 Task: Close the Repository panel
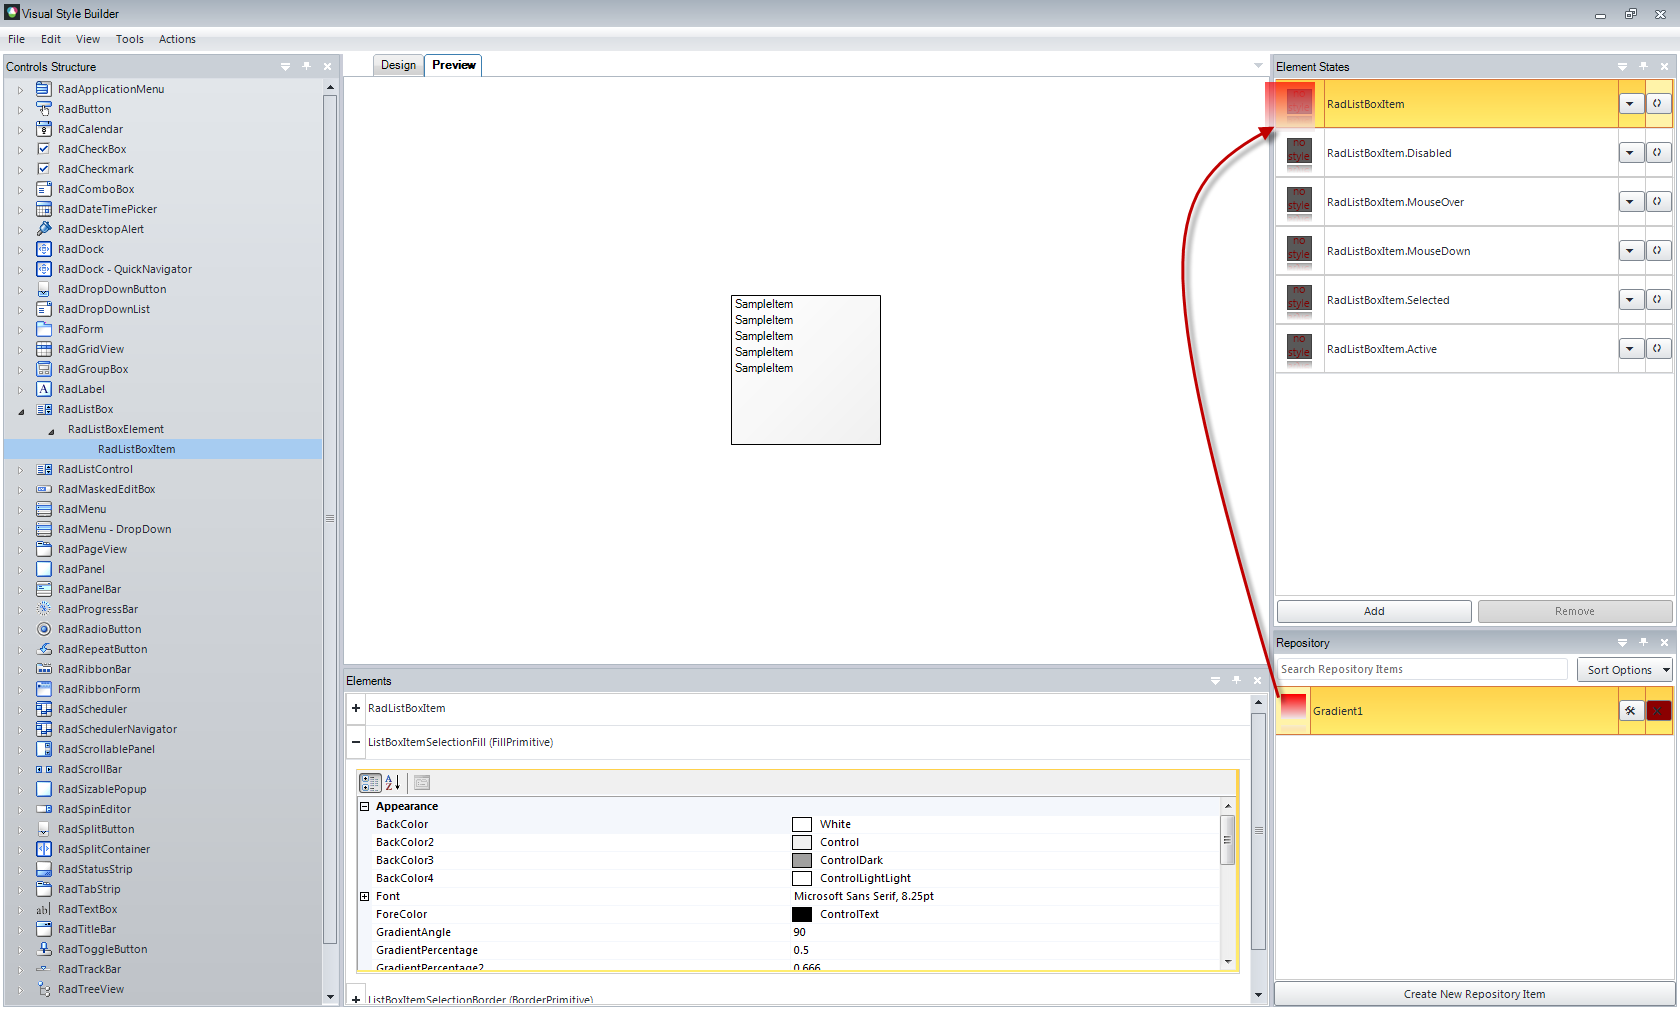1664,643
